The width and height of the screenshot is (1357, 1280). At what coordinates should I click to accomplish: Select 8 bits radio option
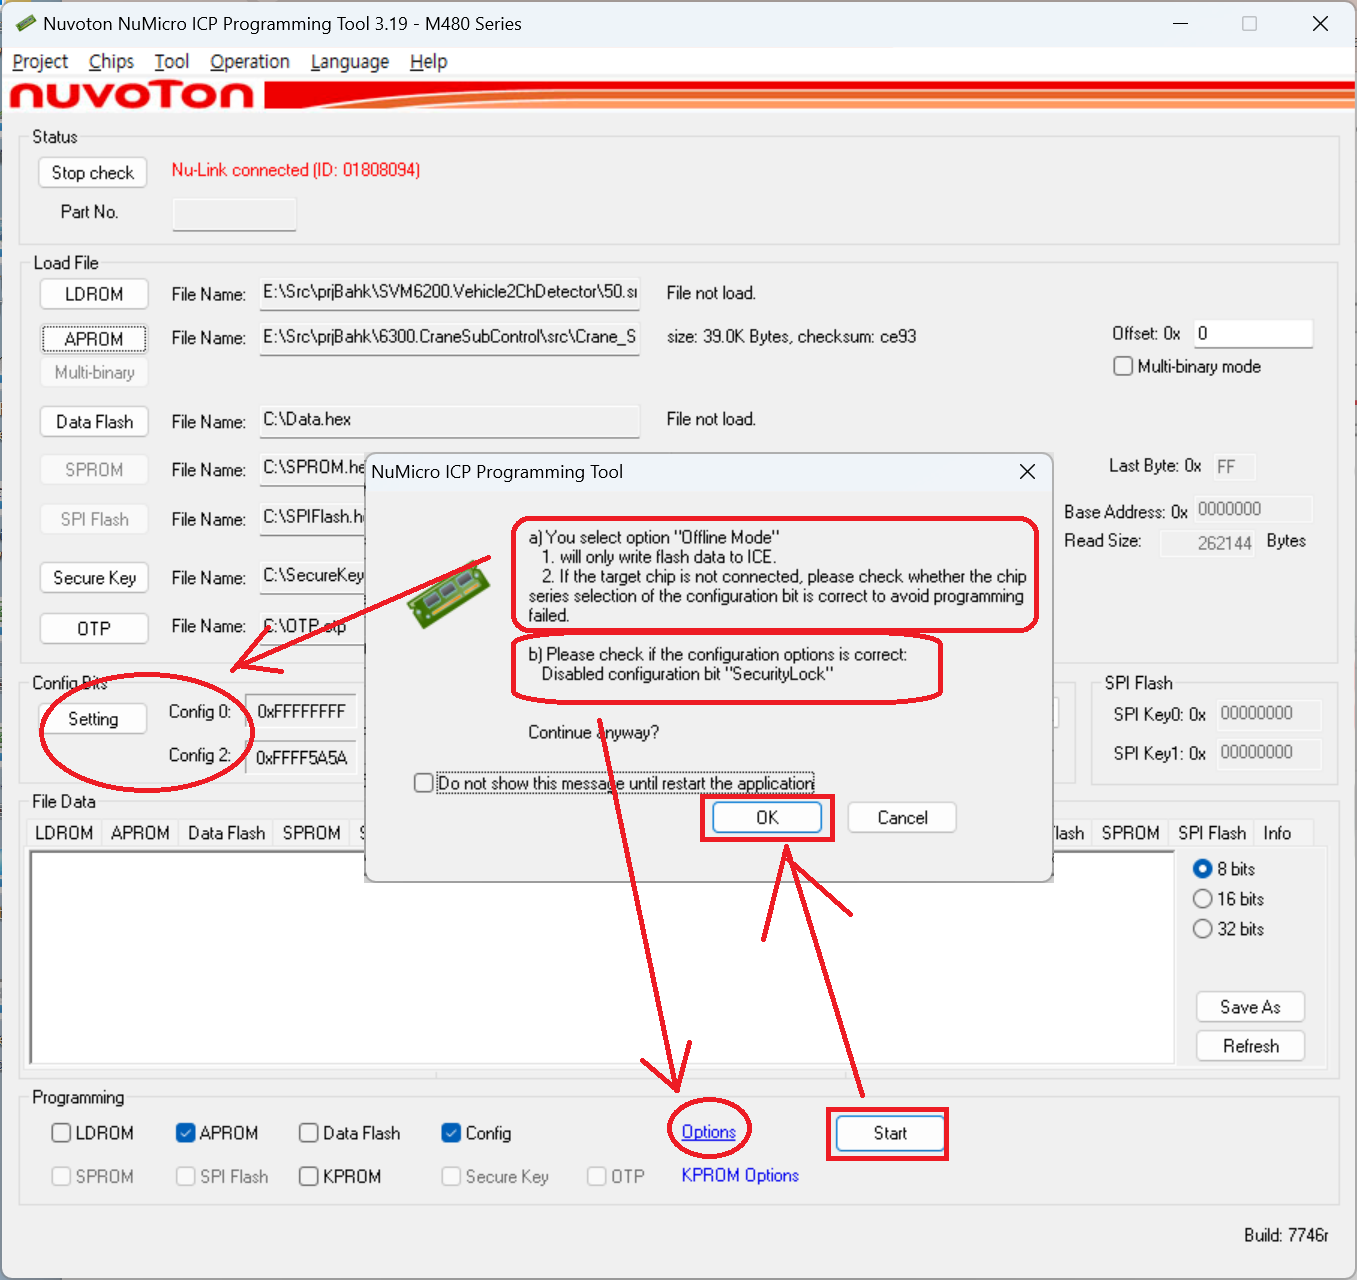(1203, 869)
